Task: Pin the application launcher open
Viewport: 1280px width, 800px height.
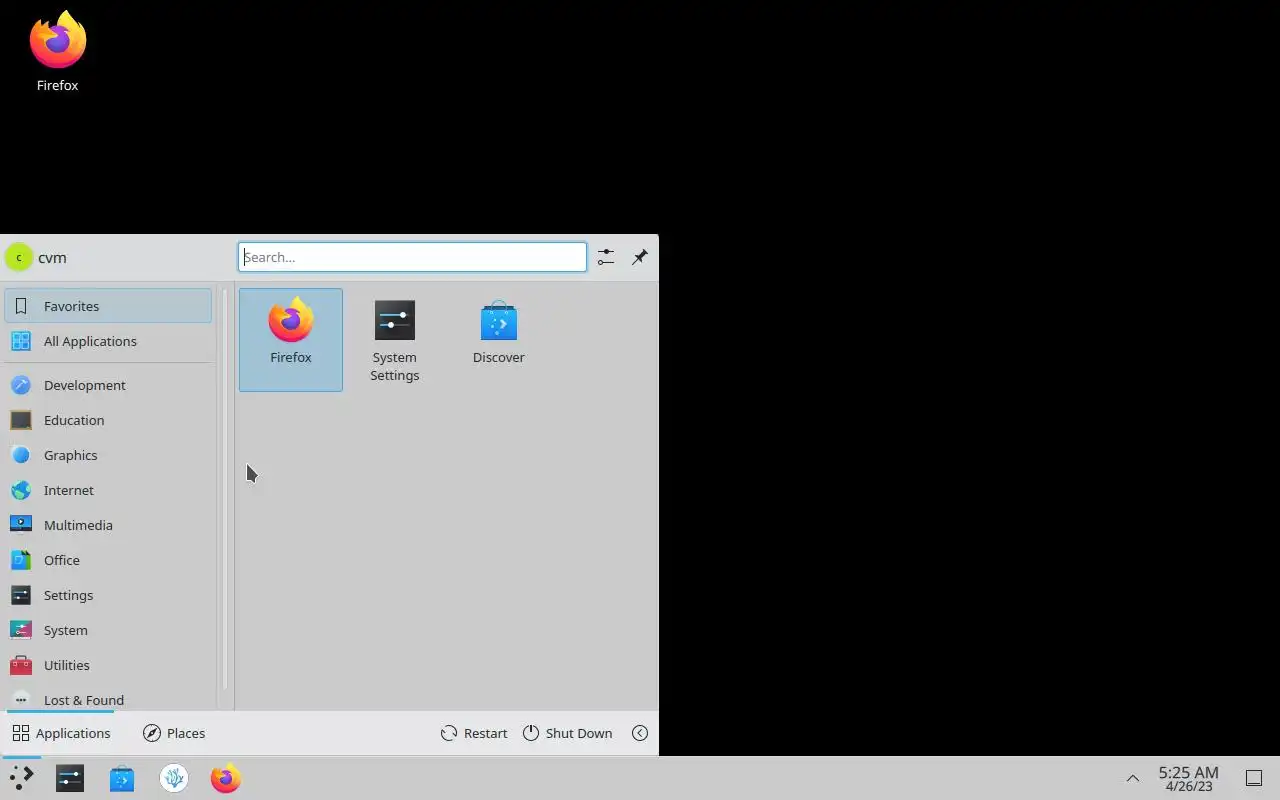Action: coord(640,257)
